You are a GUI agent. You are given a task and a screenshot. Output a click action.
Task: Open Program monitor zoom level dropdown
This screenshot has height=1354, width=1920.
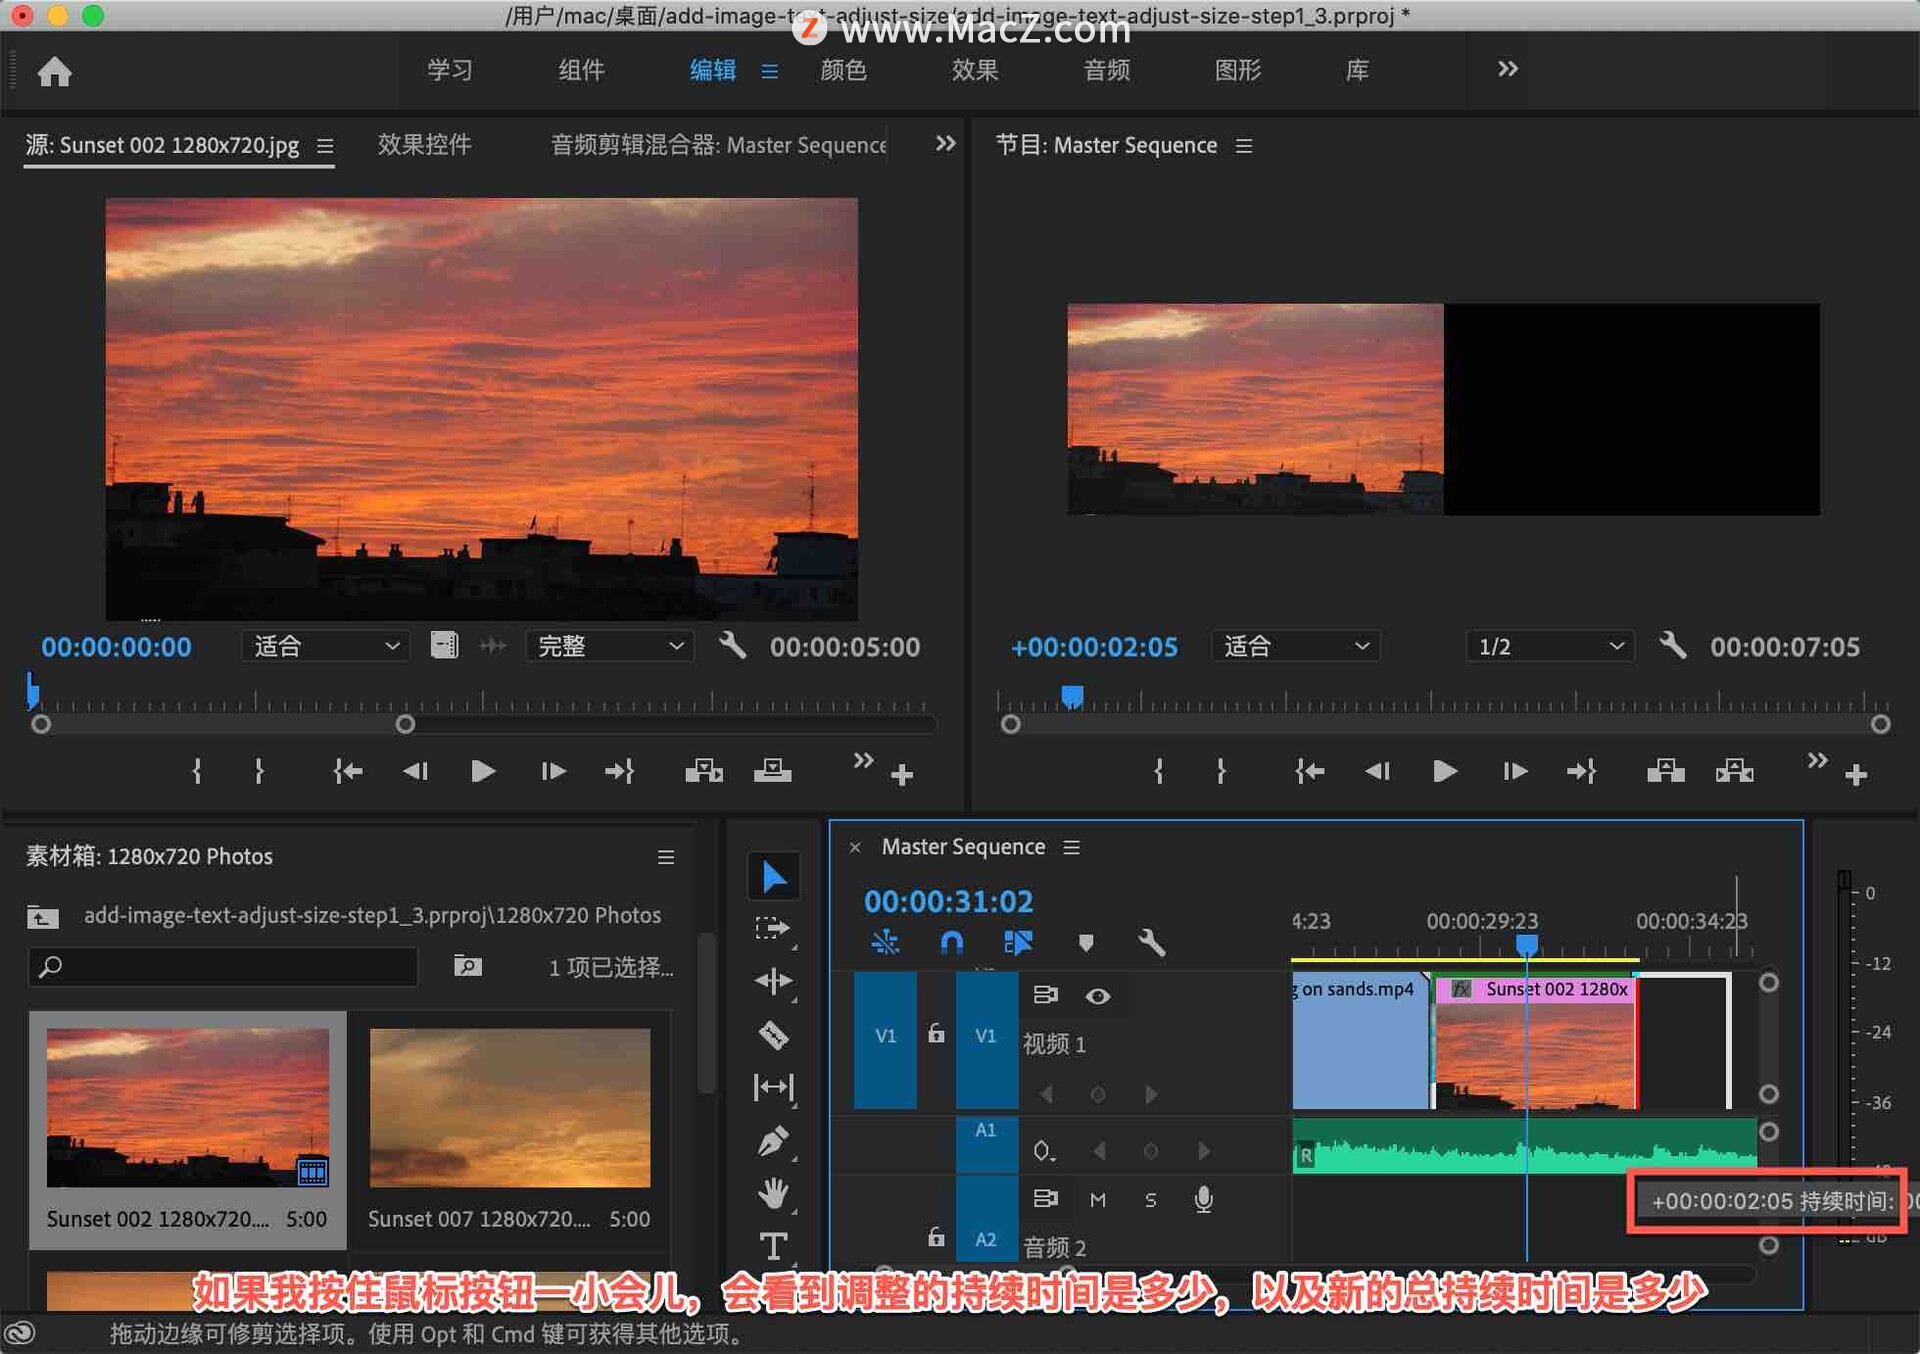pos(1295,646)
